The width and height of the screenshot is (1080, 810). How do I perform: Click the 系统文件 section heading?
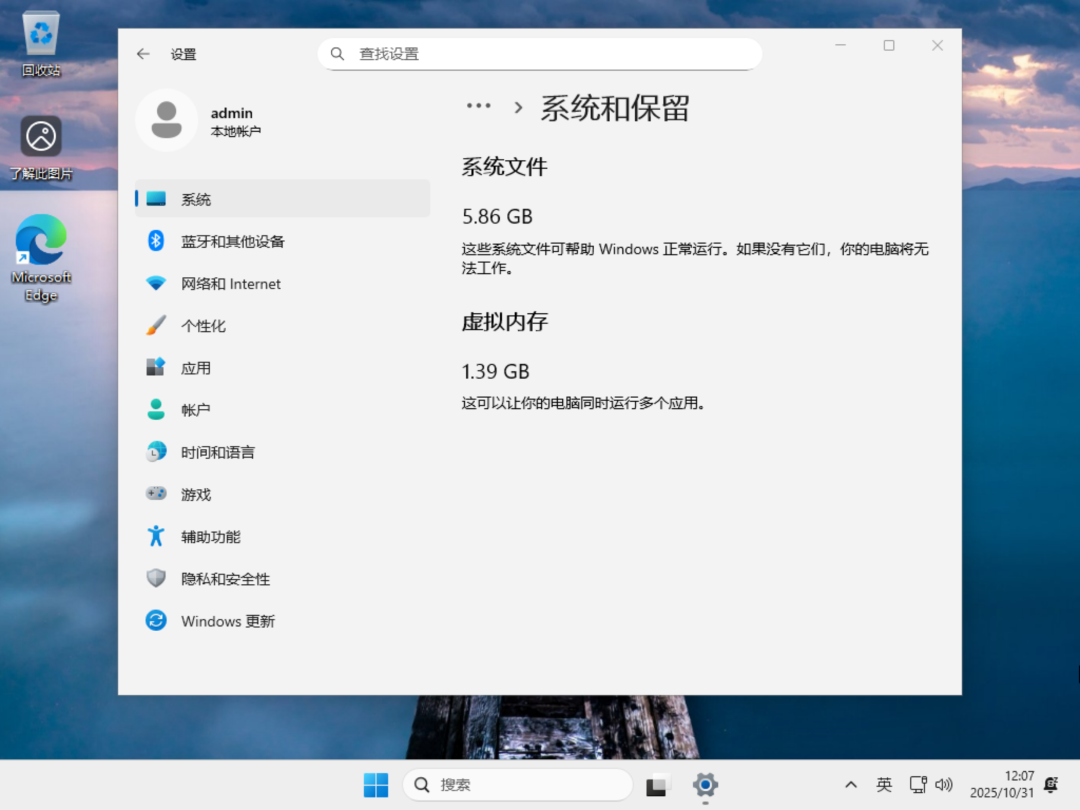tap(504, 166)
